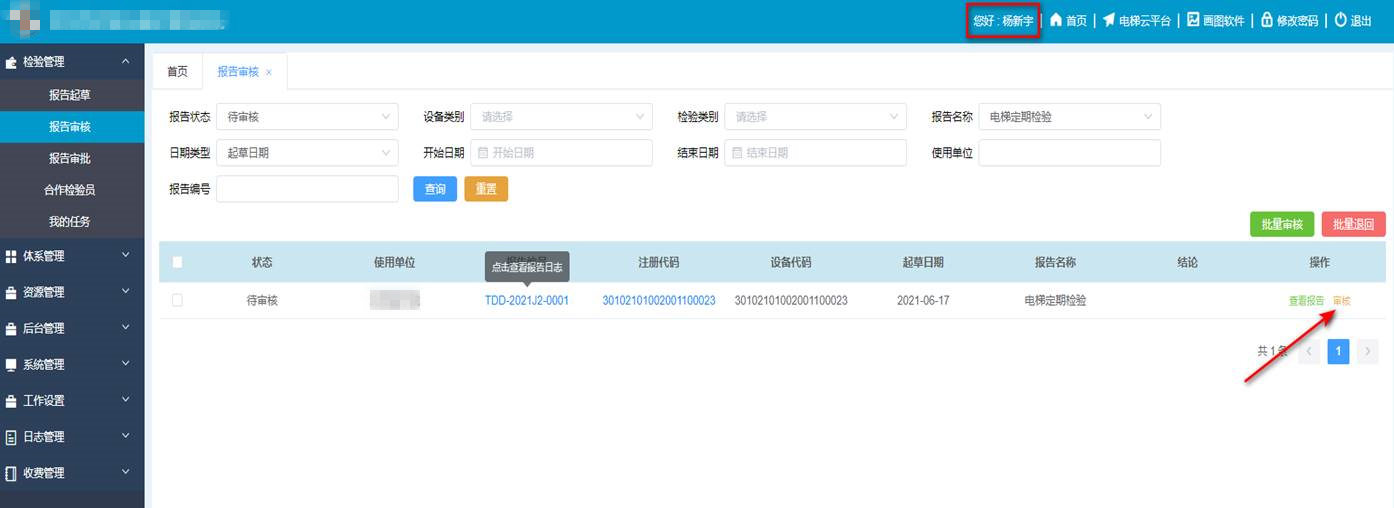The image size is (1394, 508).
Task: Expand the 体系管理 chevron
Action: click(126, 255)
